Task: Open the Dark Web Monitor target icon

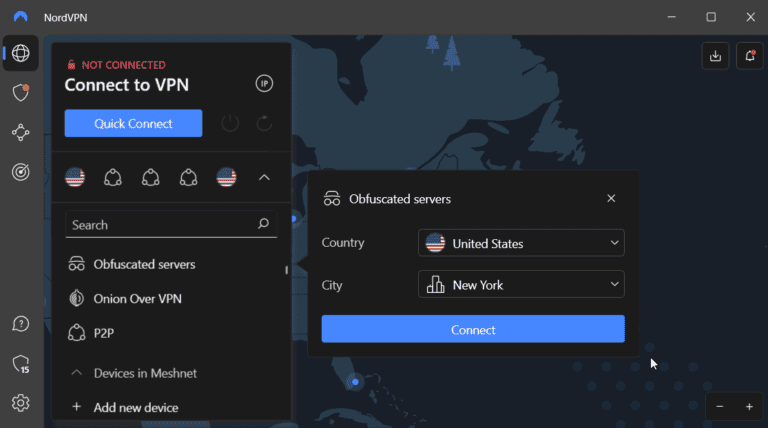Action: (x=20, y=172)
